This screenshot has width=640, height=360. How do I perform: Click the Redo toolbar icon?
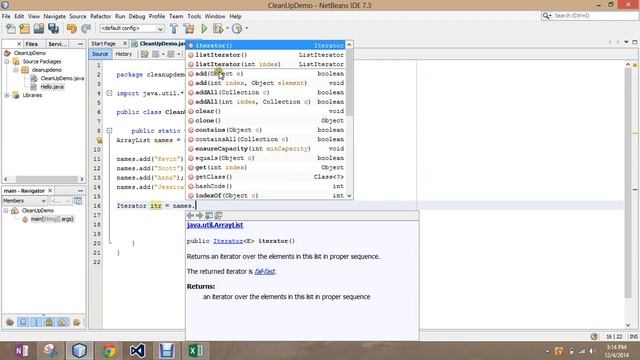coord(86,29)
